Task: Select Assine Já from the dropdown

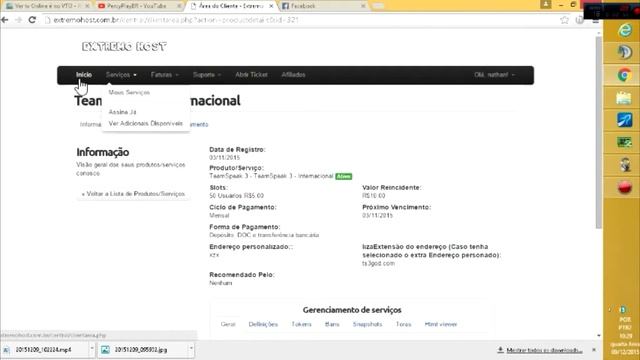Action: 122,112
